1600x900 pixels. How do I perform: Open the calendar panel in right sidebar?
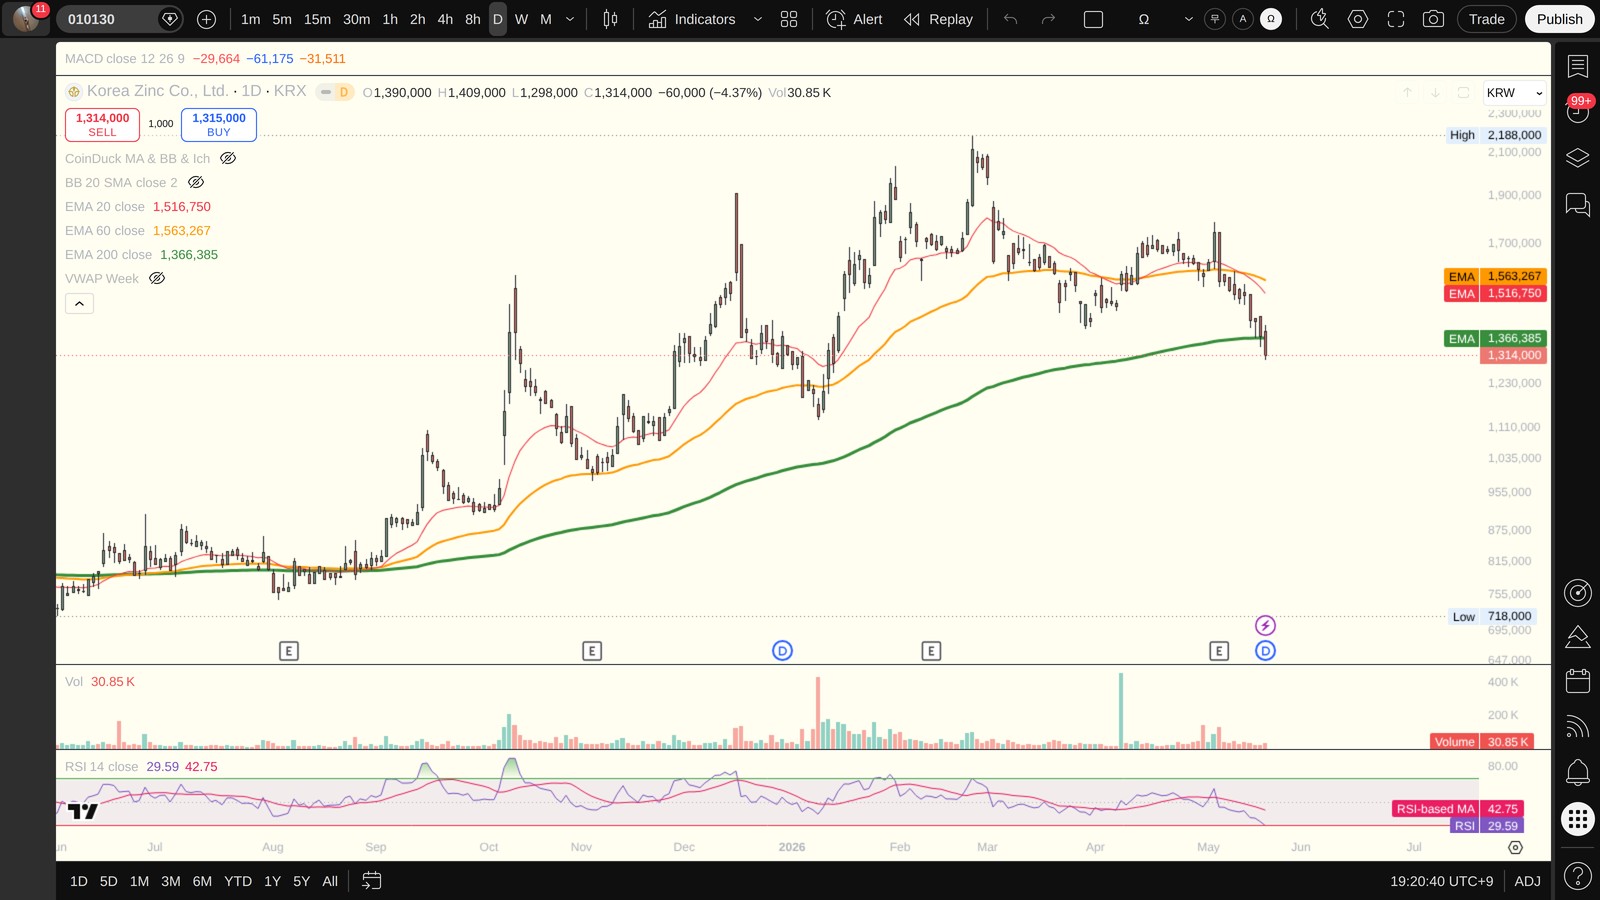click(x=1578, y=681)
